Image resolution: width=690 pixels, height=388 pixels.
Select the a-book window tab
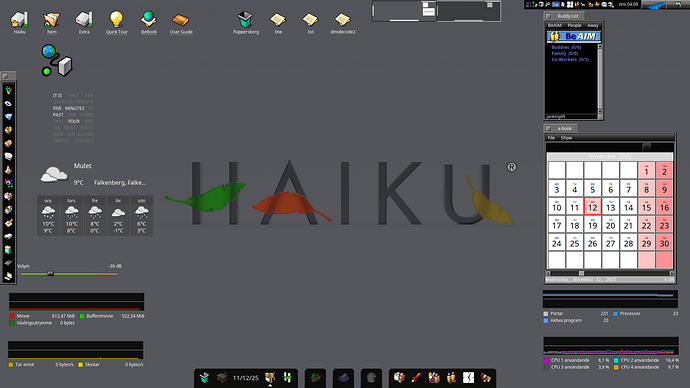561,128
